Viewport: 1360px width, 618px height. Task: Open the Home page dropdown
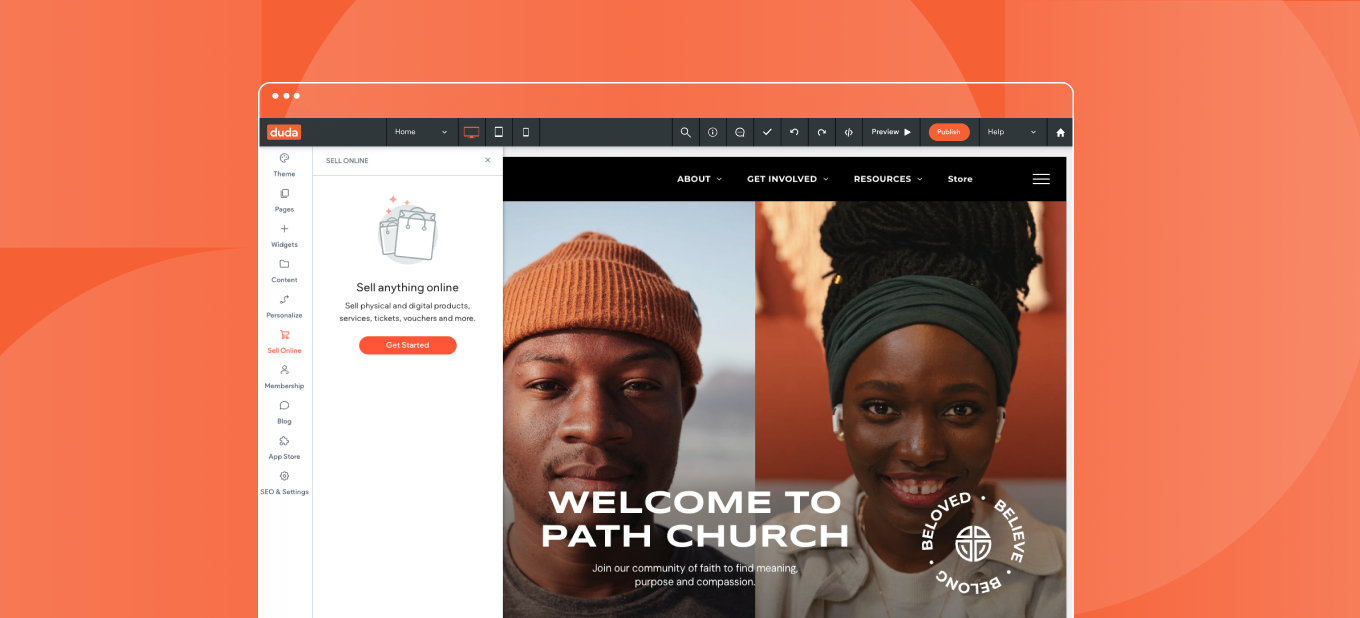point(421,132)
